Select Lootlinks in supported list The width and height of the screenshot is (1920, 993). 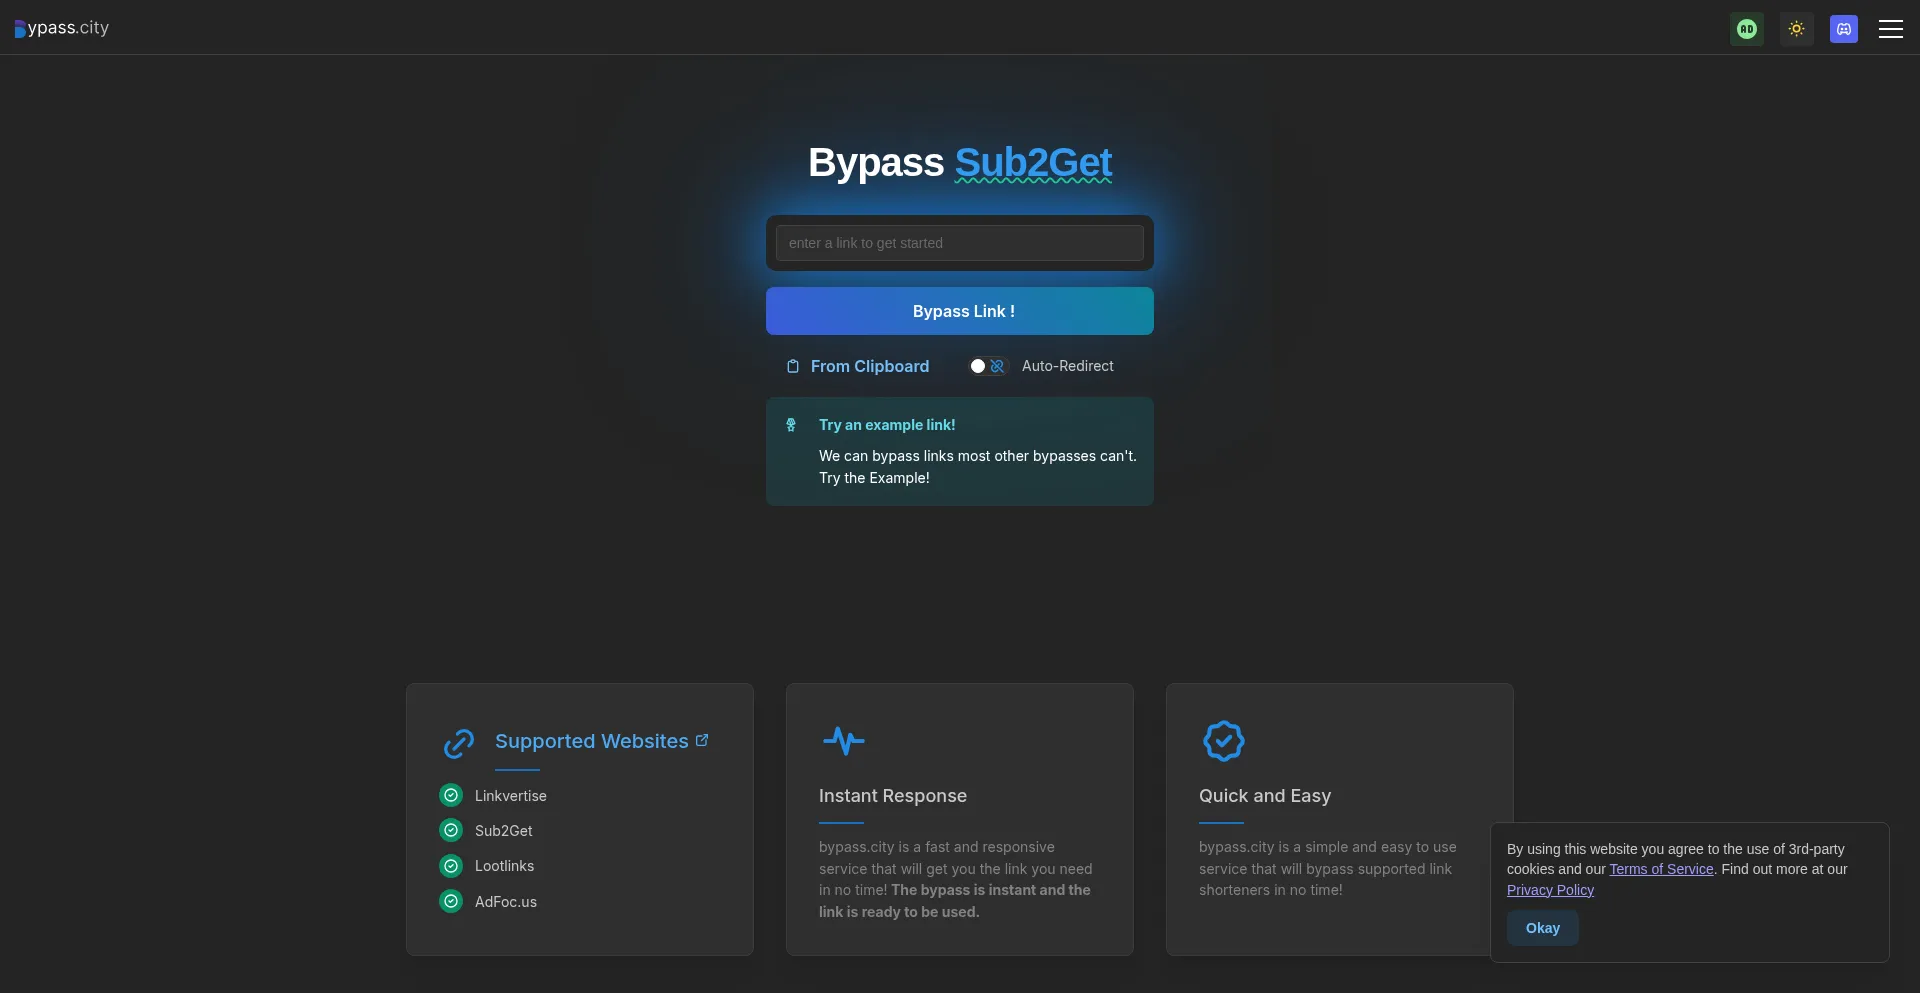(x=505, y=866)
